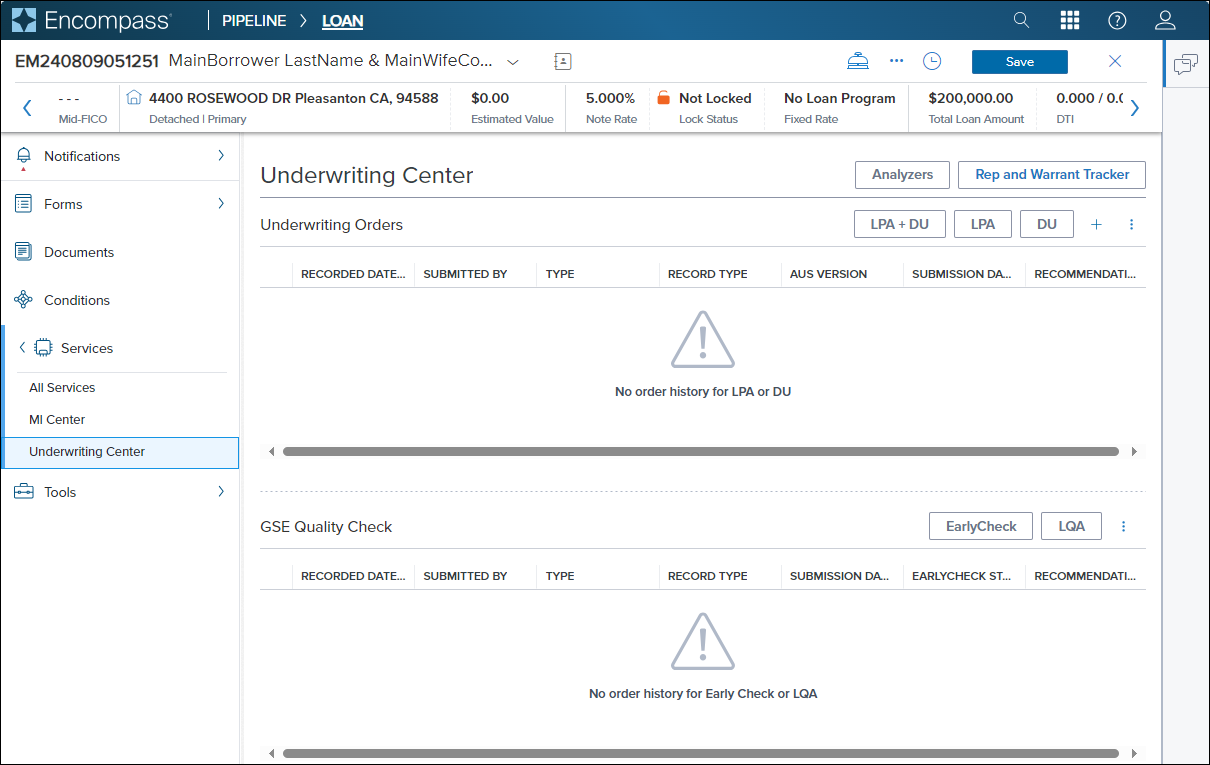Open the loan history clock icon

click(932, 62)
